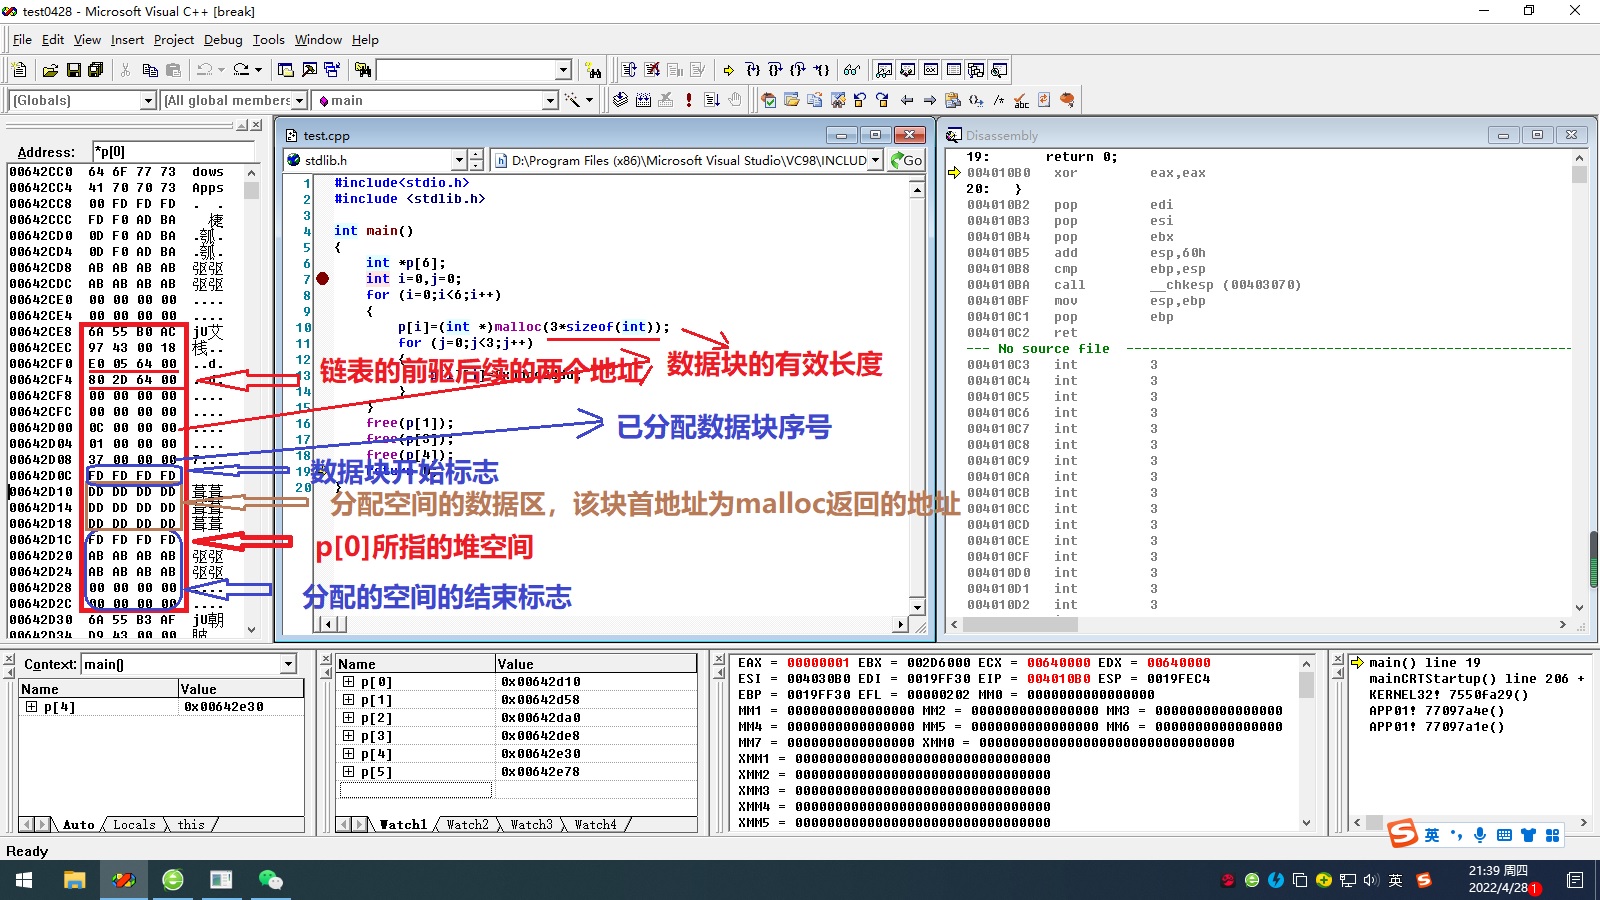Click the Search help binoculars icon
Viewport: 1600px width, 900px height.
pyautogui.click(x=594, y=70)
